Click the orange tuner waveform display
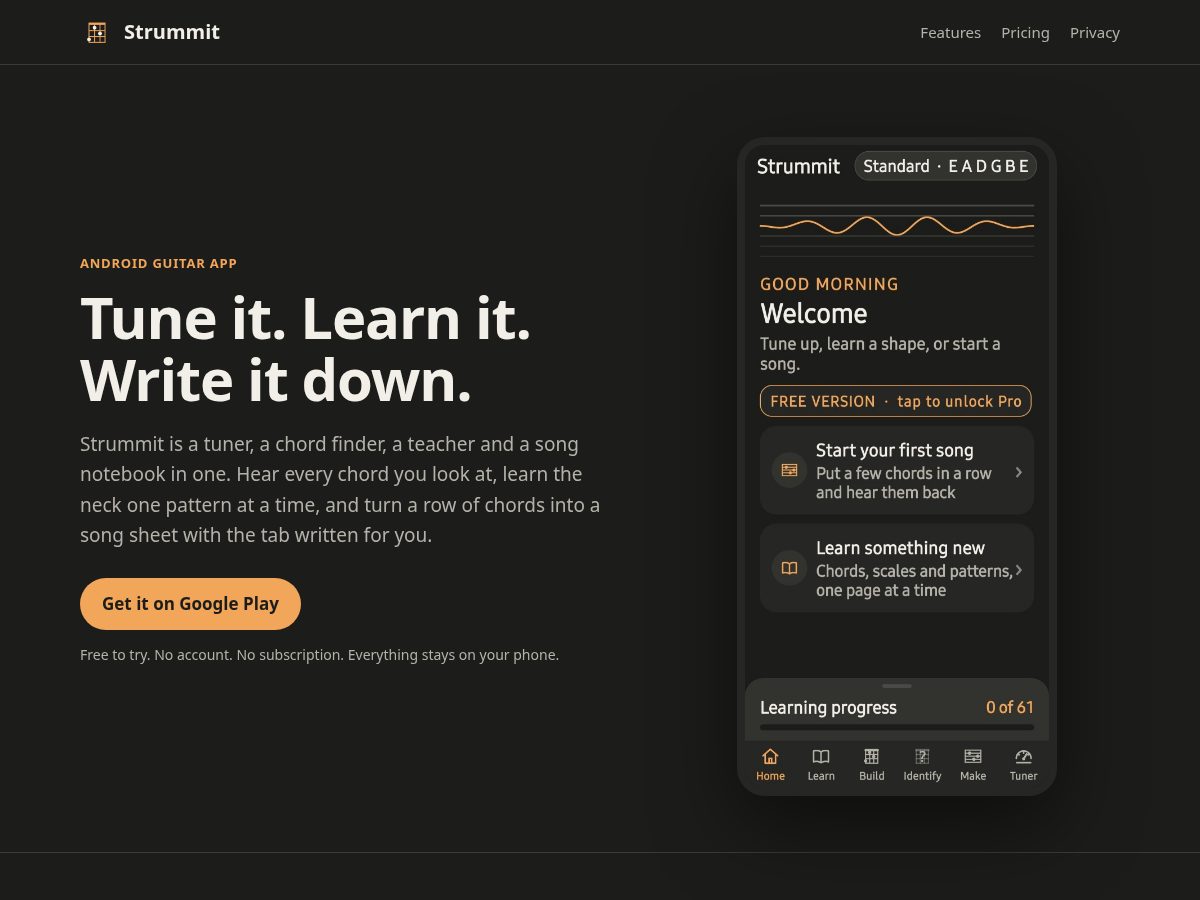The height and width of the screenshot is (900, 1200). coord(897,226)
